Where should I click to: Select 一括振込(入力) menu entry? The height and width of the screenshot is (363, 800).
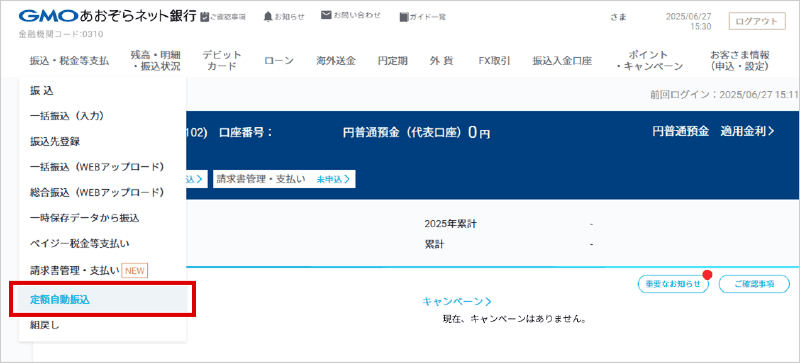pyautogui.click(x=103, y=116)
